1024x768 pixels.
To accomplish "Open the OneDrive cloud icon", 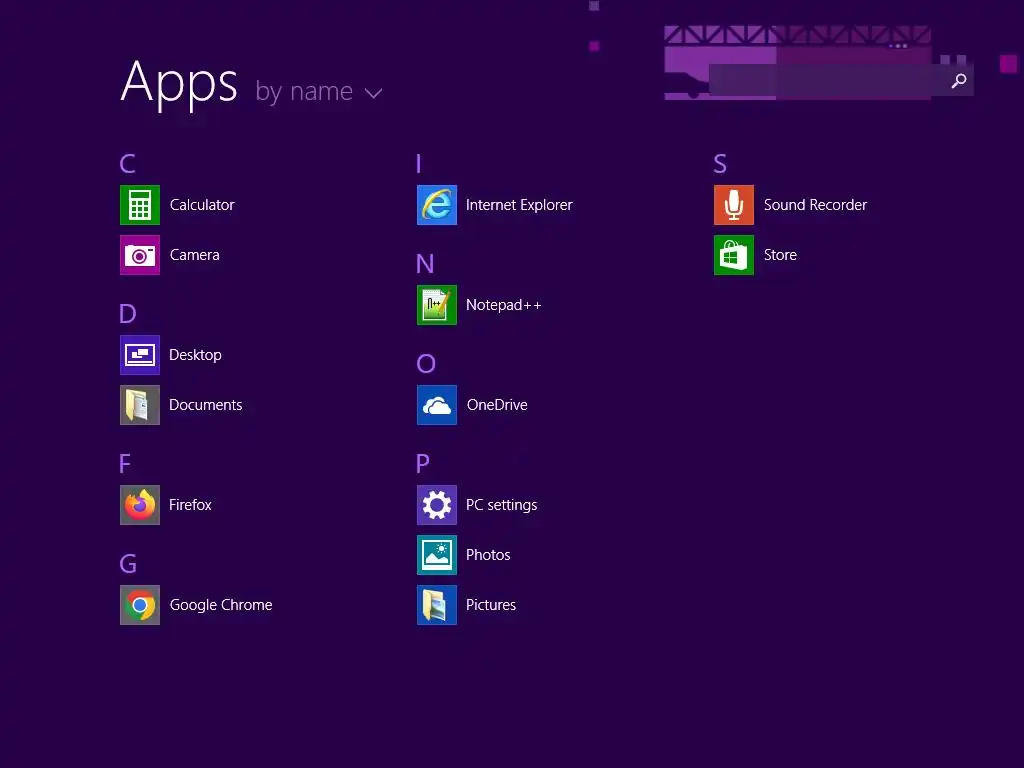I will [437, 405].
